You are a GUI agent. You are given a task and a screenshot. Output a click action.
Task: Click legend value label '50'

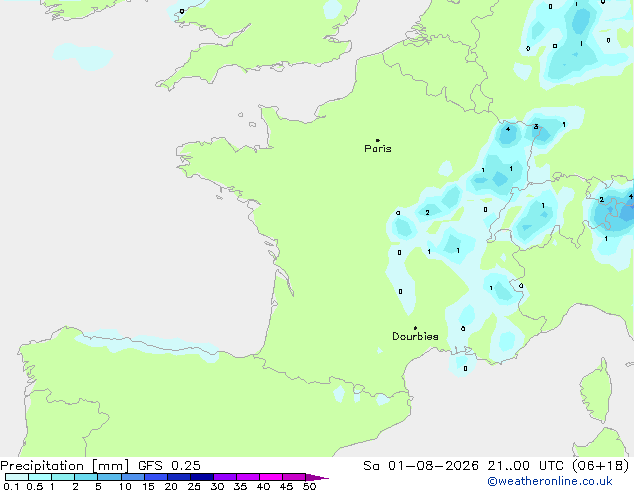pos(310,486)
